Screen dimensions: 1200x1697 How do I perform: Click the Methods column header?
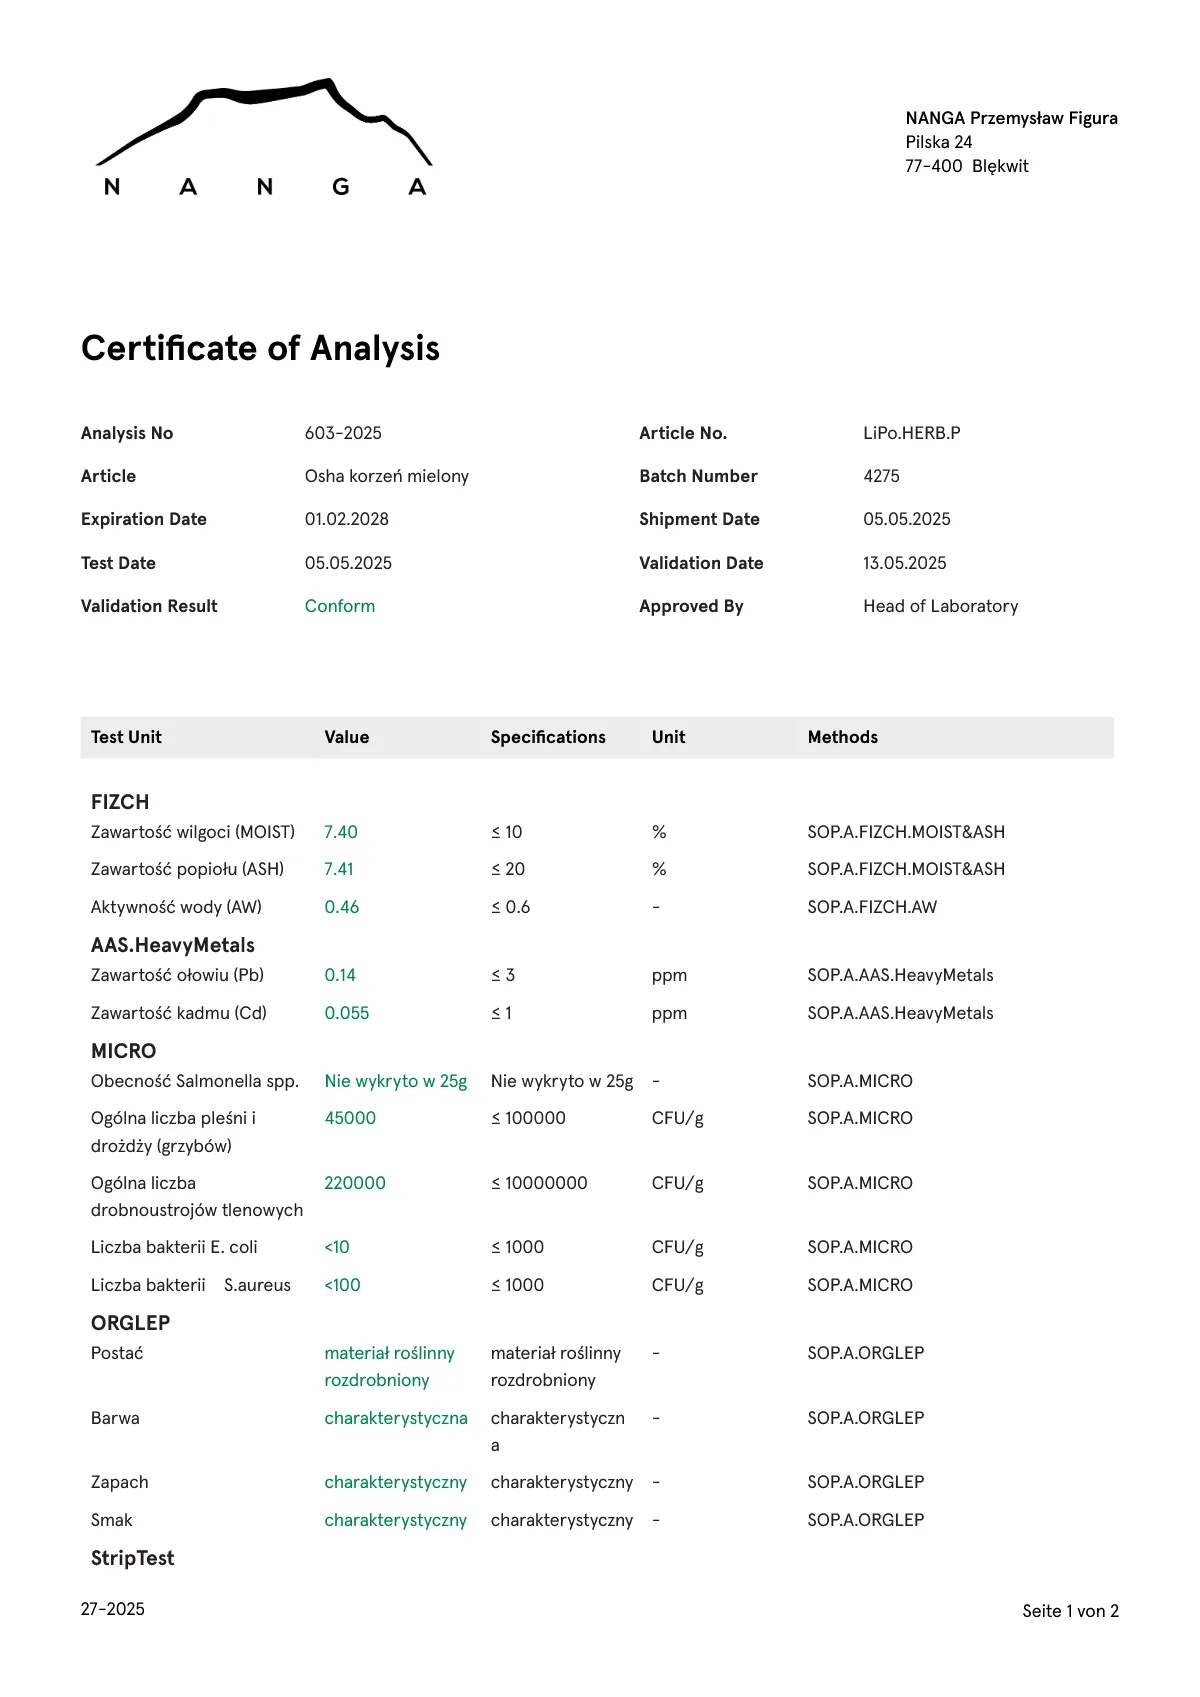click(x=842, y=737)
